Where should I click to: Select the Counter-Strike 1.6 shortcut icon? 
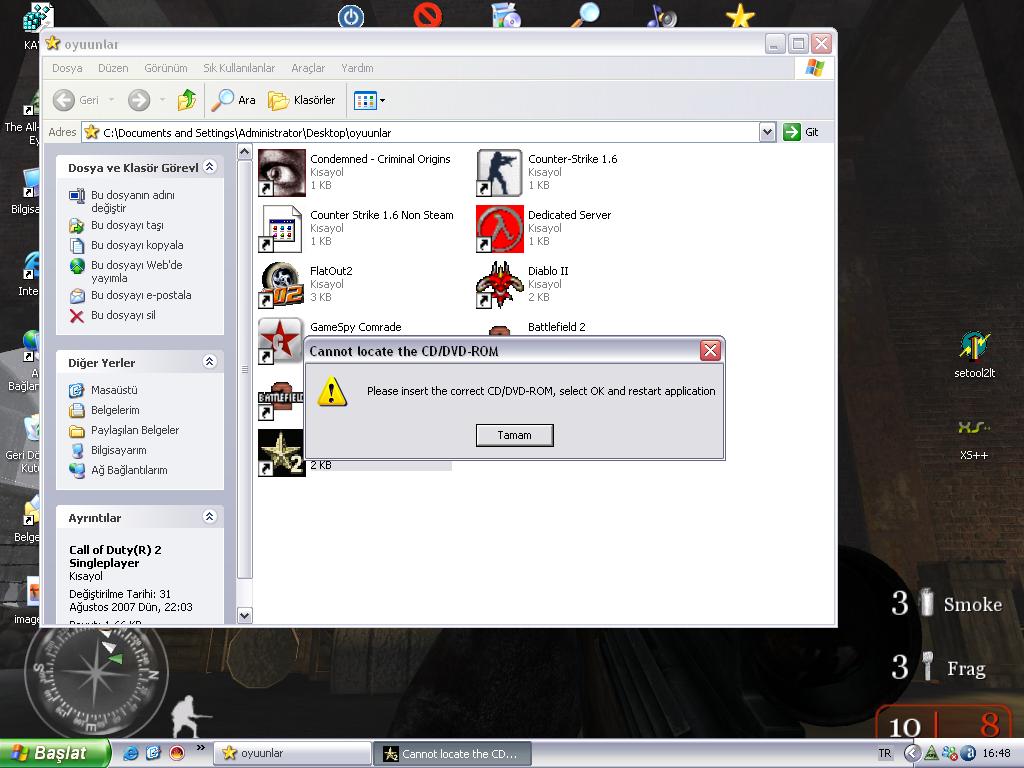pyautogui.click(x=500, y=172)
